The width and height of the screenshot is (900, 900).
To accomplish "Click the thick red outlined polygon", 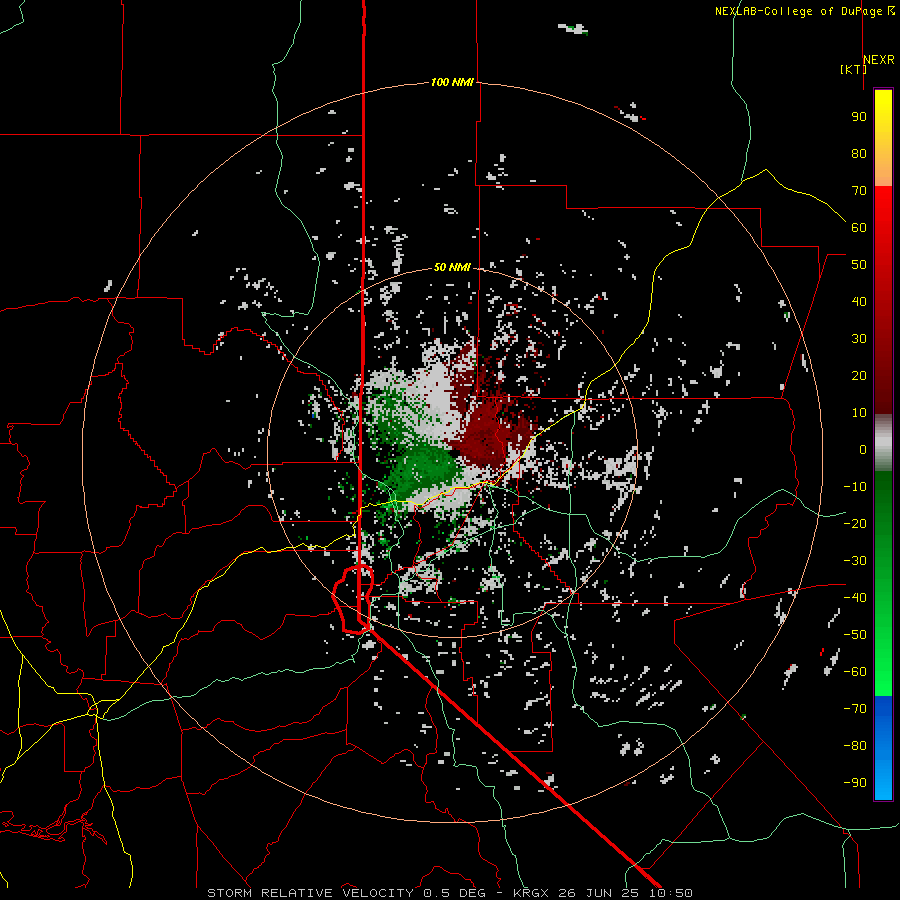I will (353, 599).
